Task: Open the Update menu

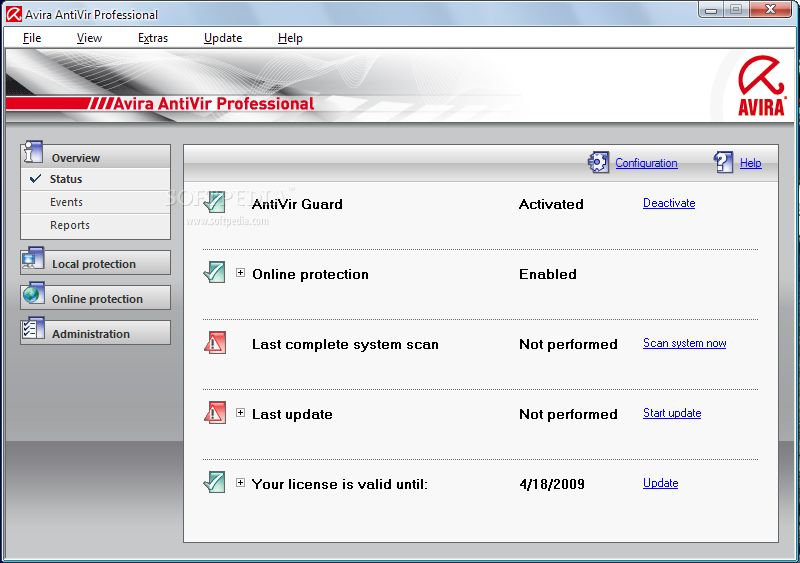Action: pos(223,38)
